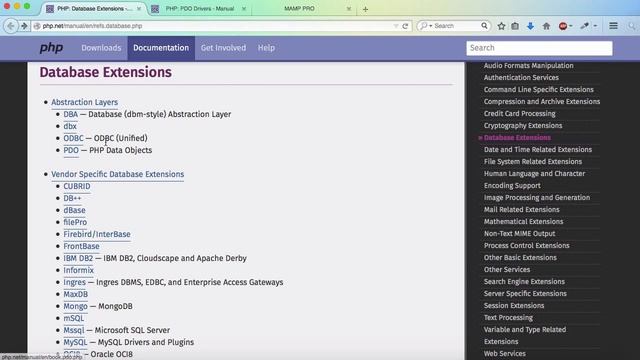640x360 pixels.
Task: Click the php.net Search field
Action: 539,48
